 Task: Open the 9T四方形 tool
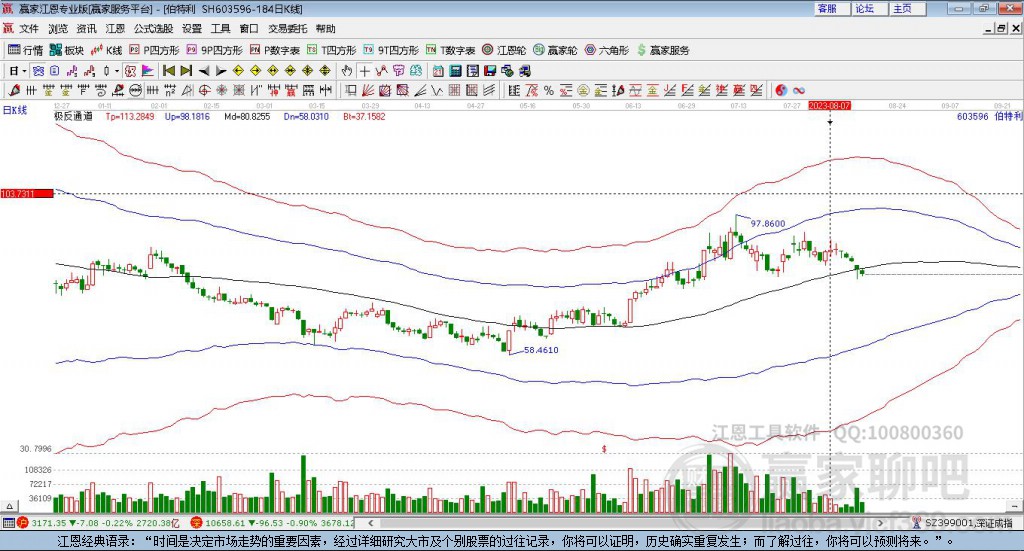coord(391,50)
